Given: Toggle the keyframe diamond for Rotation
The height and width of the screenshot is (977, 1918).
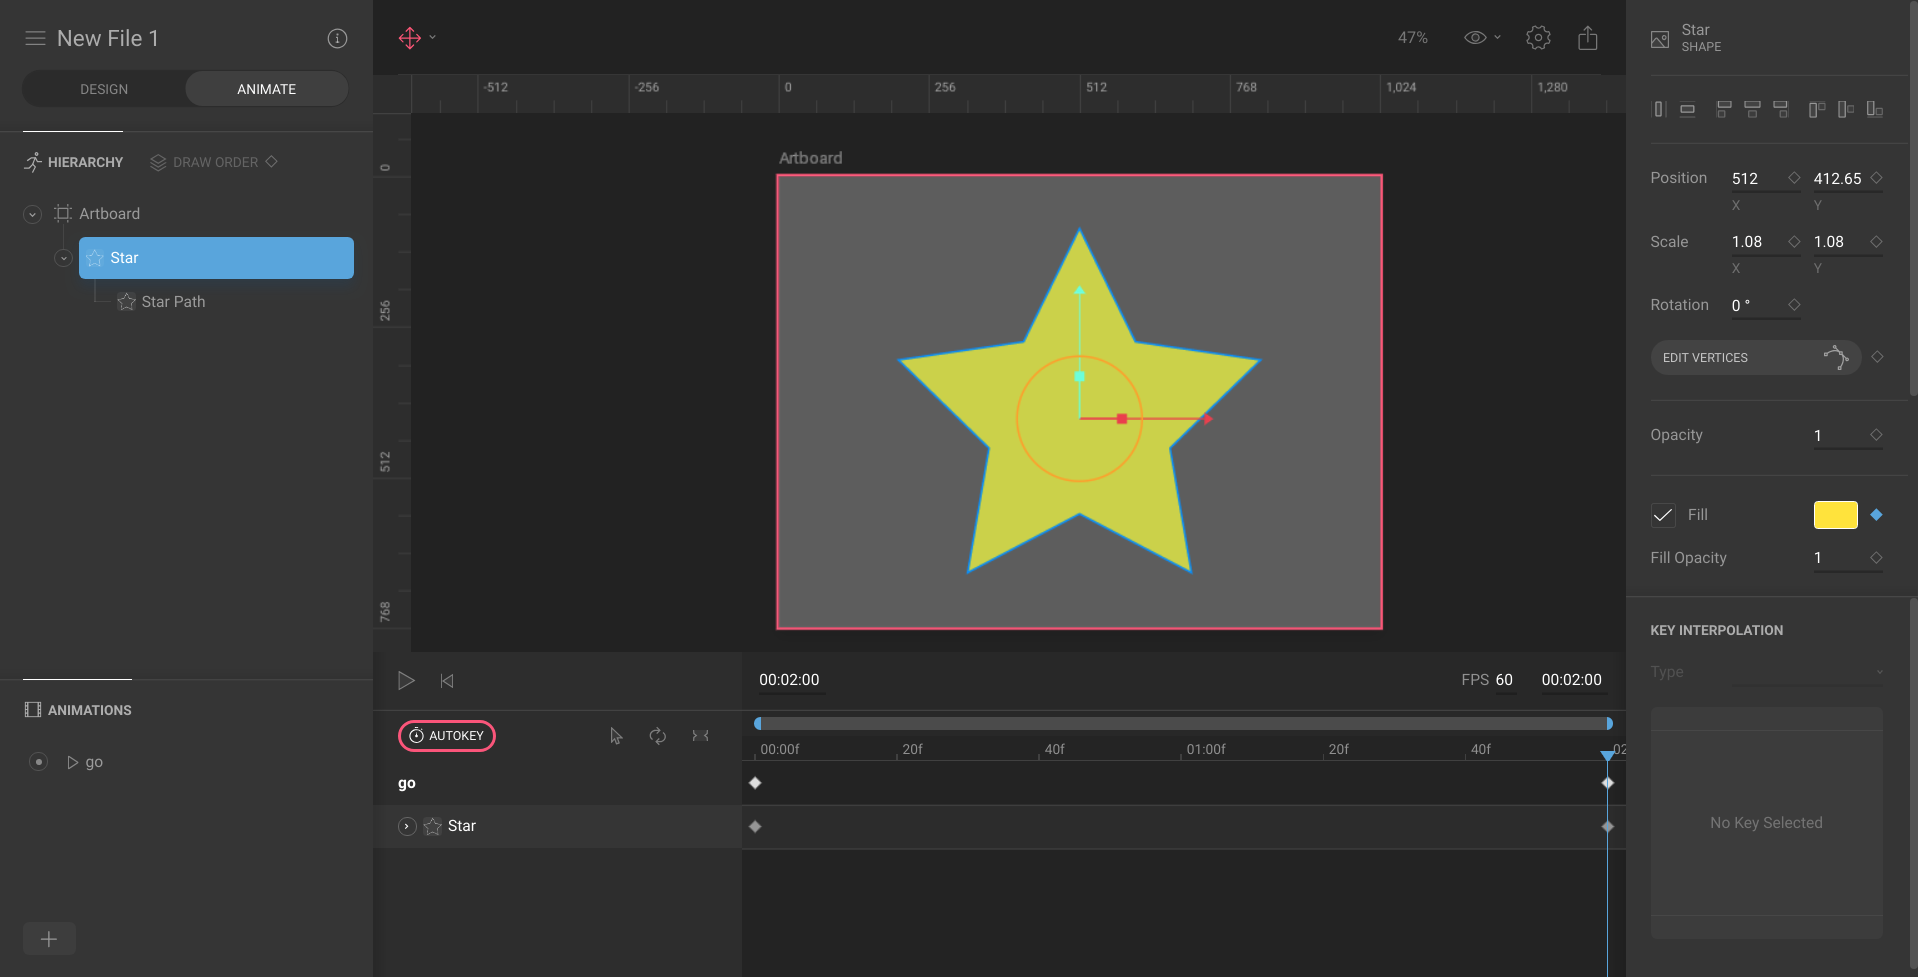Looking at the screenshot, I should tap(1795, 305).
